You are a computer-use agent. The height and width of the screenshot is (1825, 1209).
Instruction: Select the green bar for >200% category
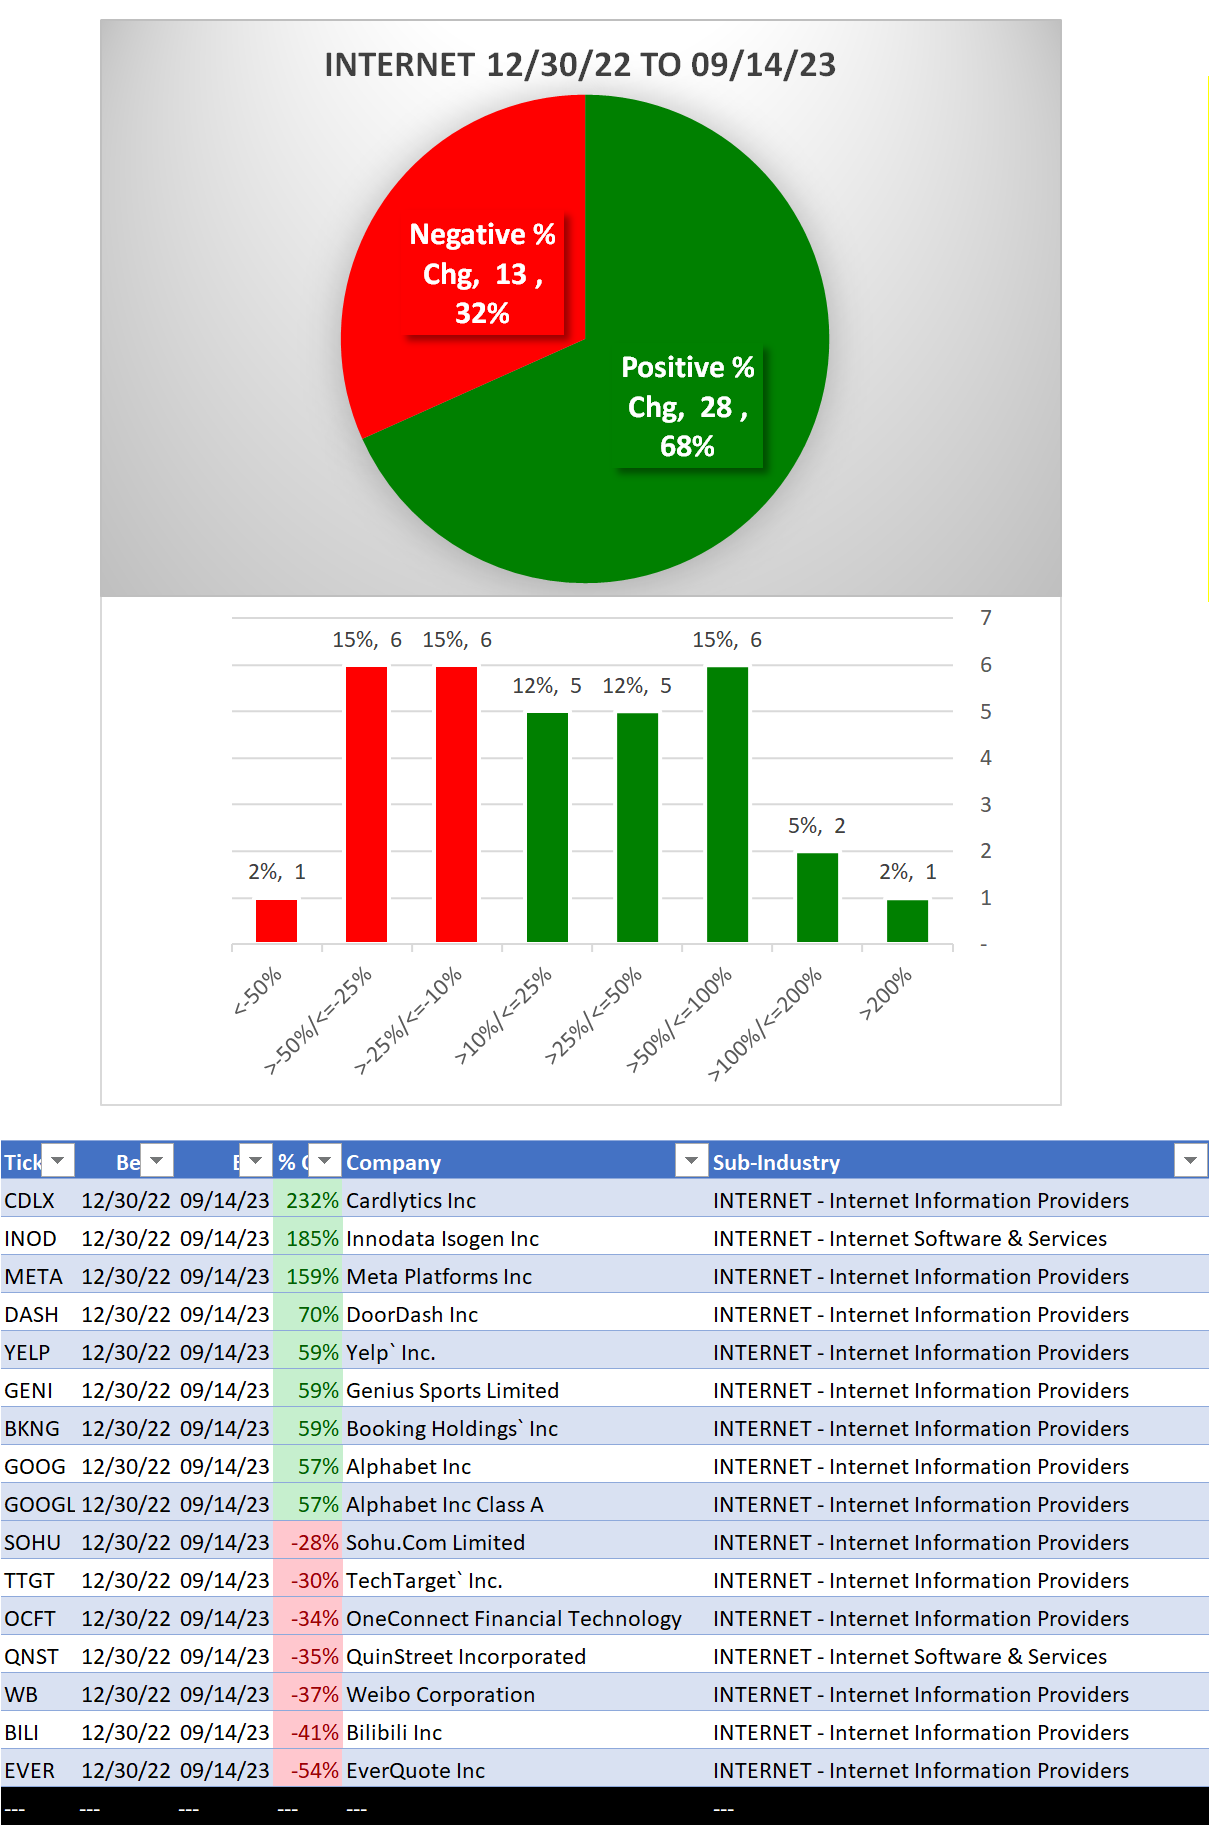pos(907,921)
